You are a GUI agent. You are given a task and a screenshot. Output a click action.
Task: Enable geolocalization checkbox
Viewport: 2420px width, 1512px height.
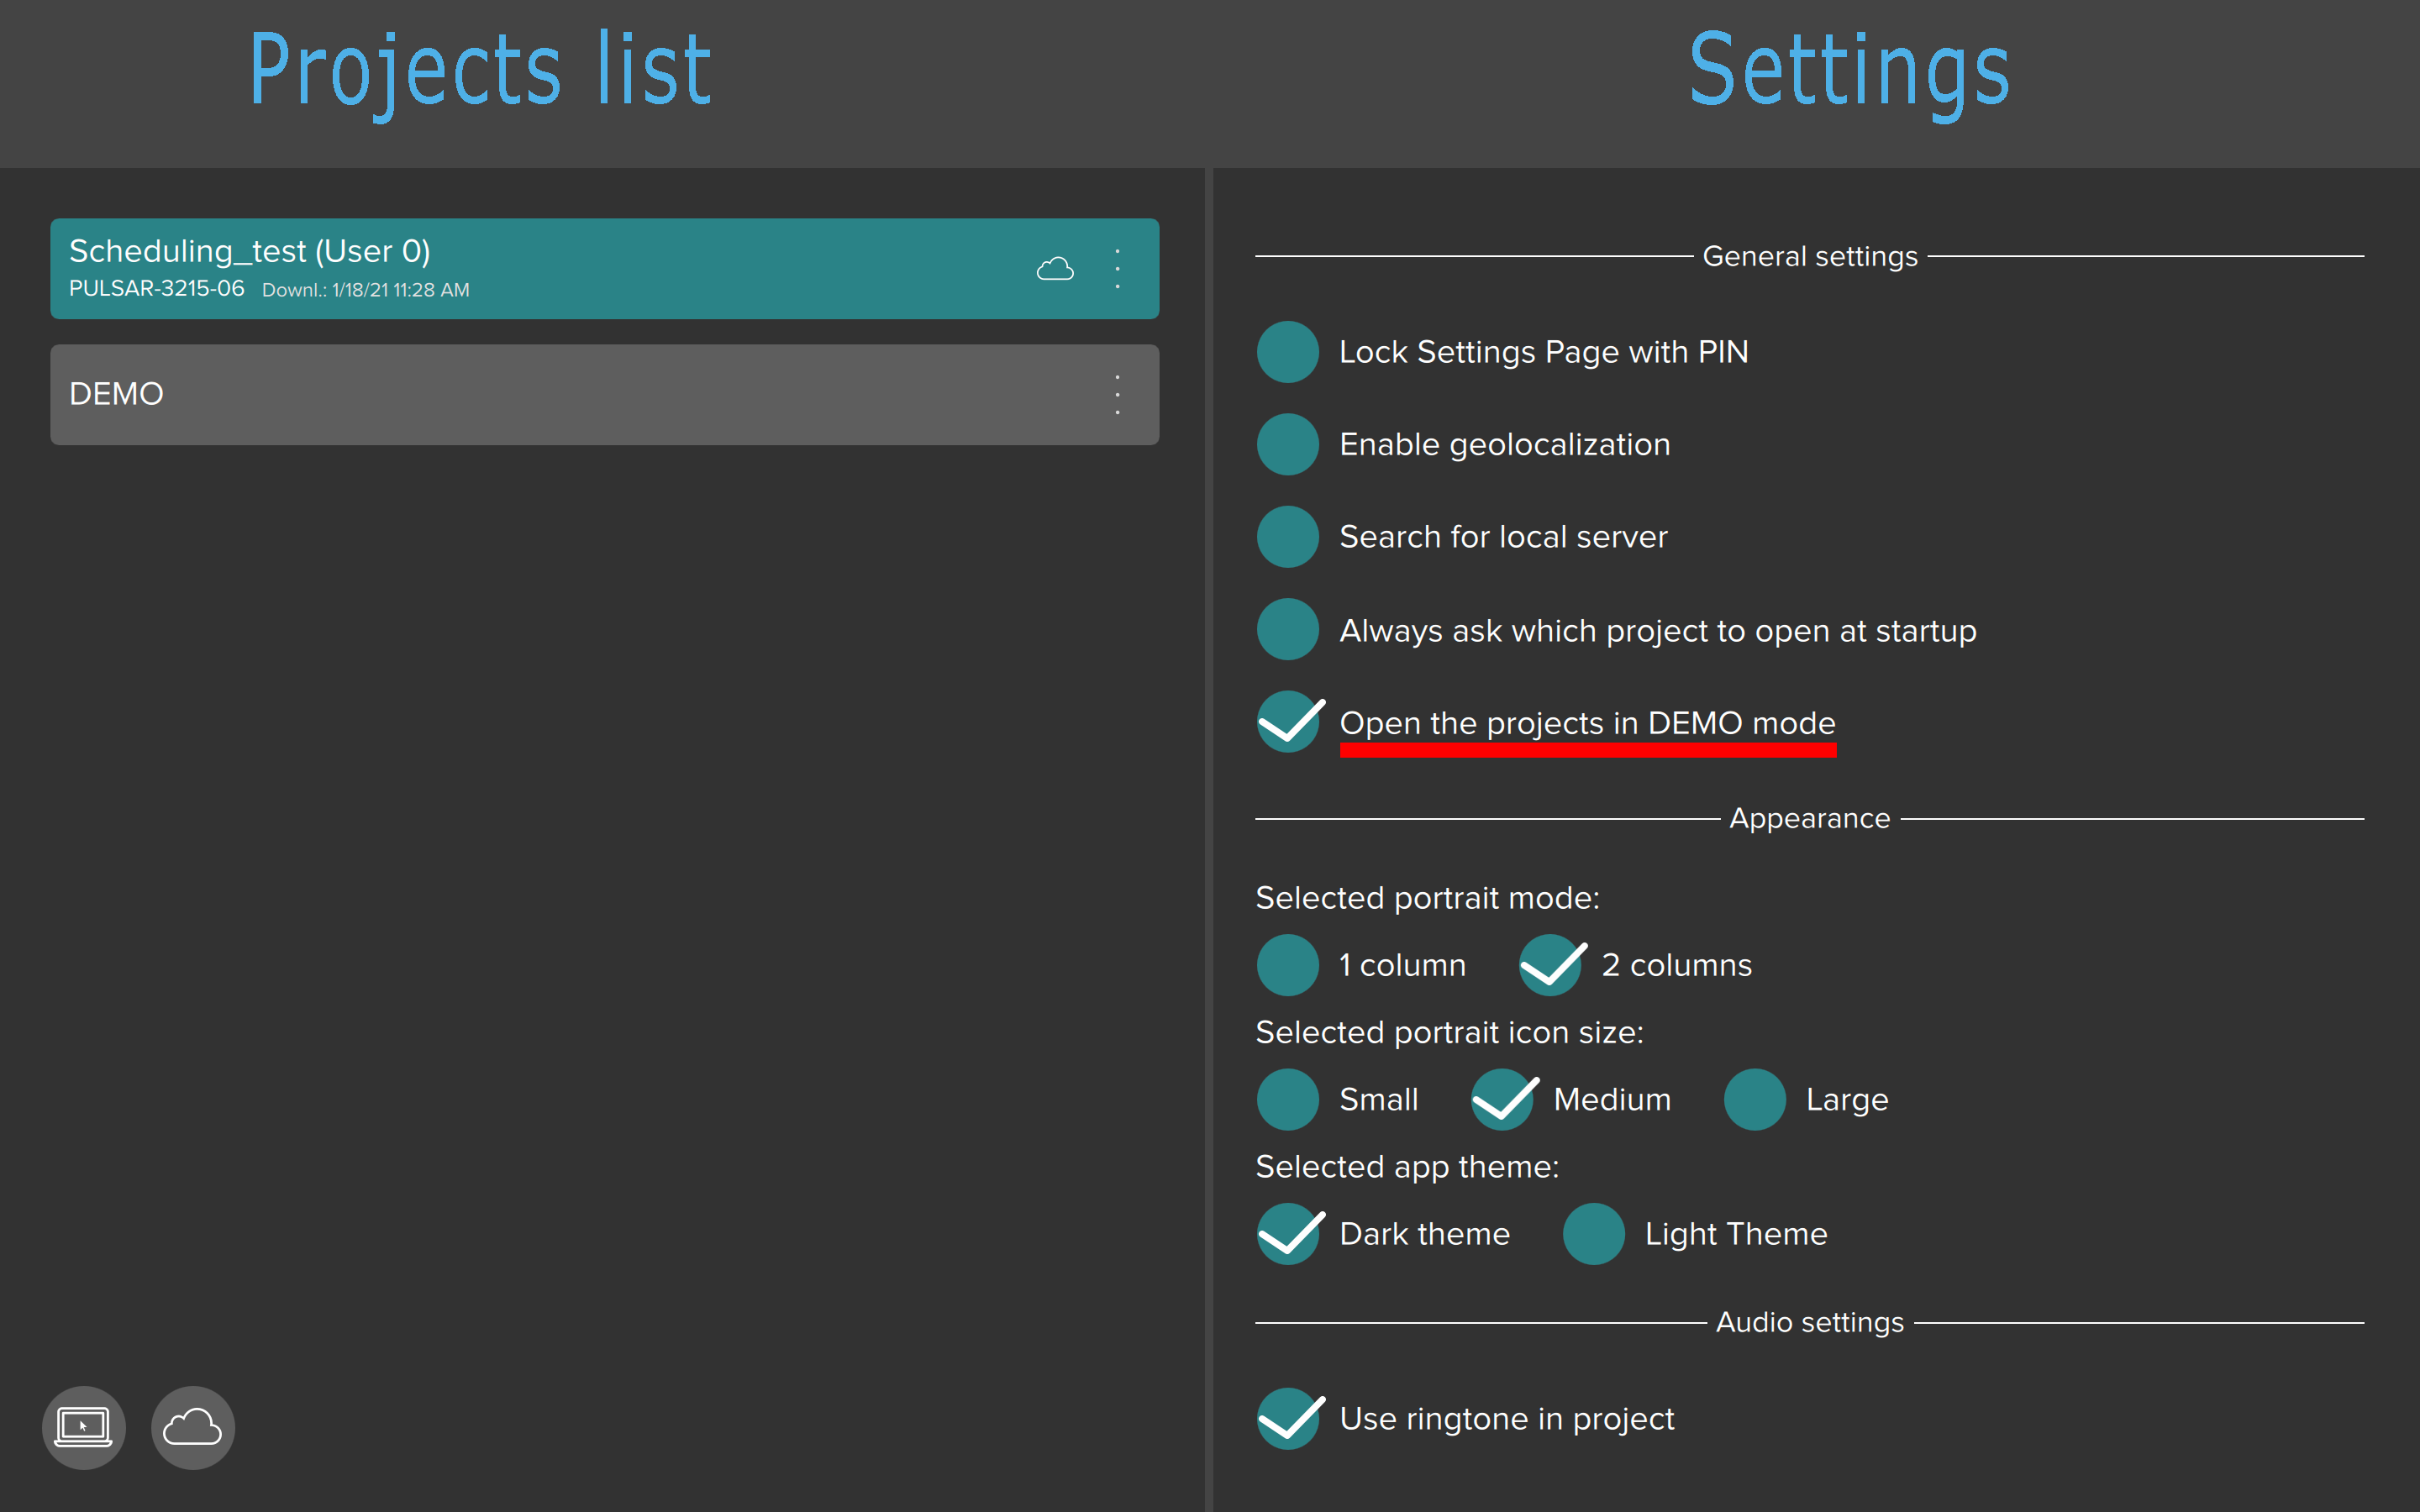(1288, 444)
